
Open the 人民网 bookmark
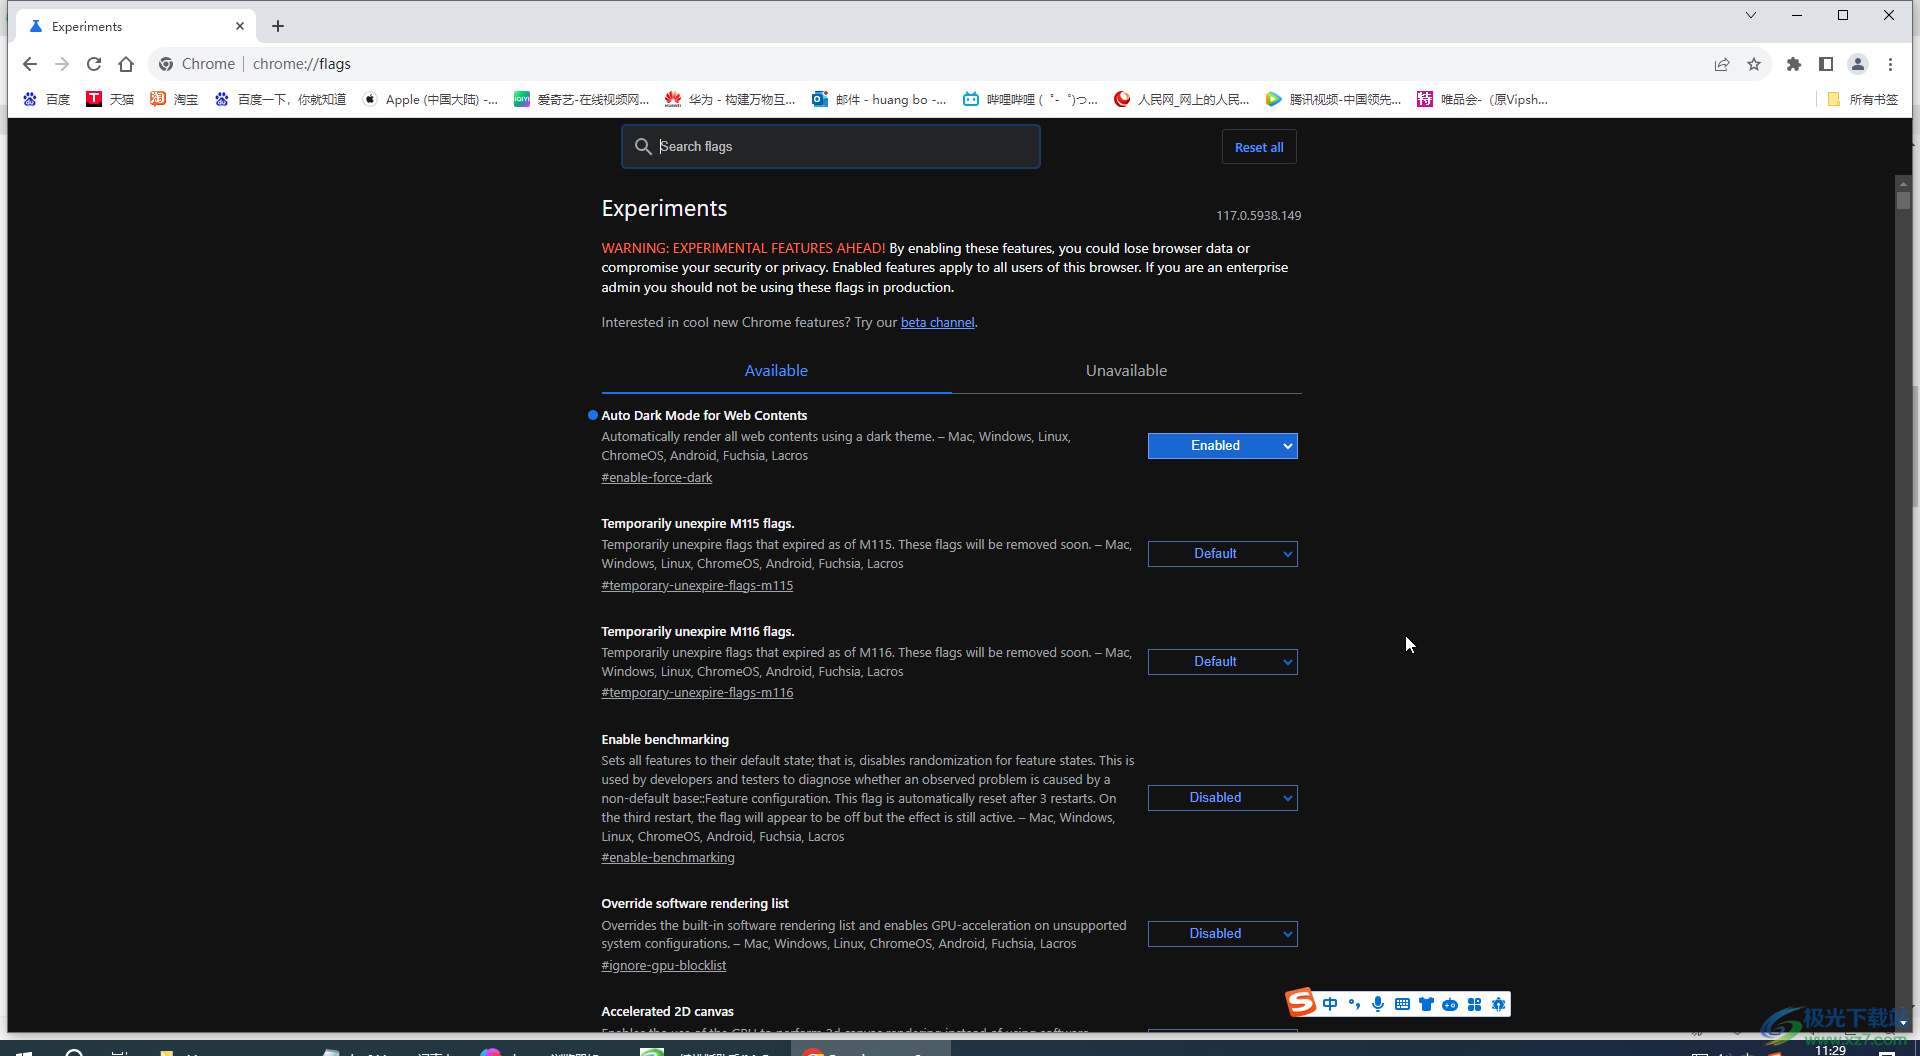tap(1183, 99)
